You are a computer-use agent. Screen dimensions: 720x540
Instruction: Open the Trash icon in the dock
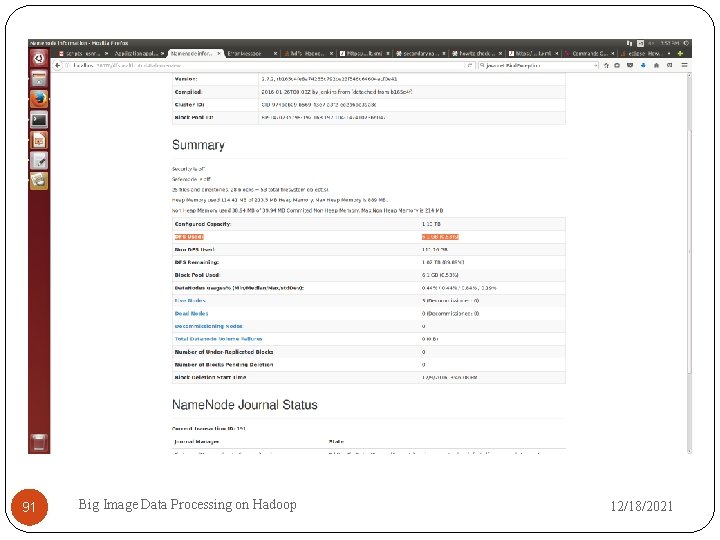(x=39, y=443)
